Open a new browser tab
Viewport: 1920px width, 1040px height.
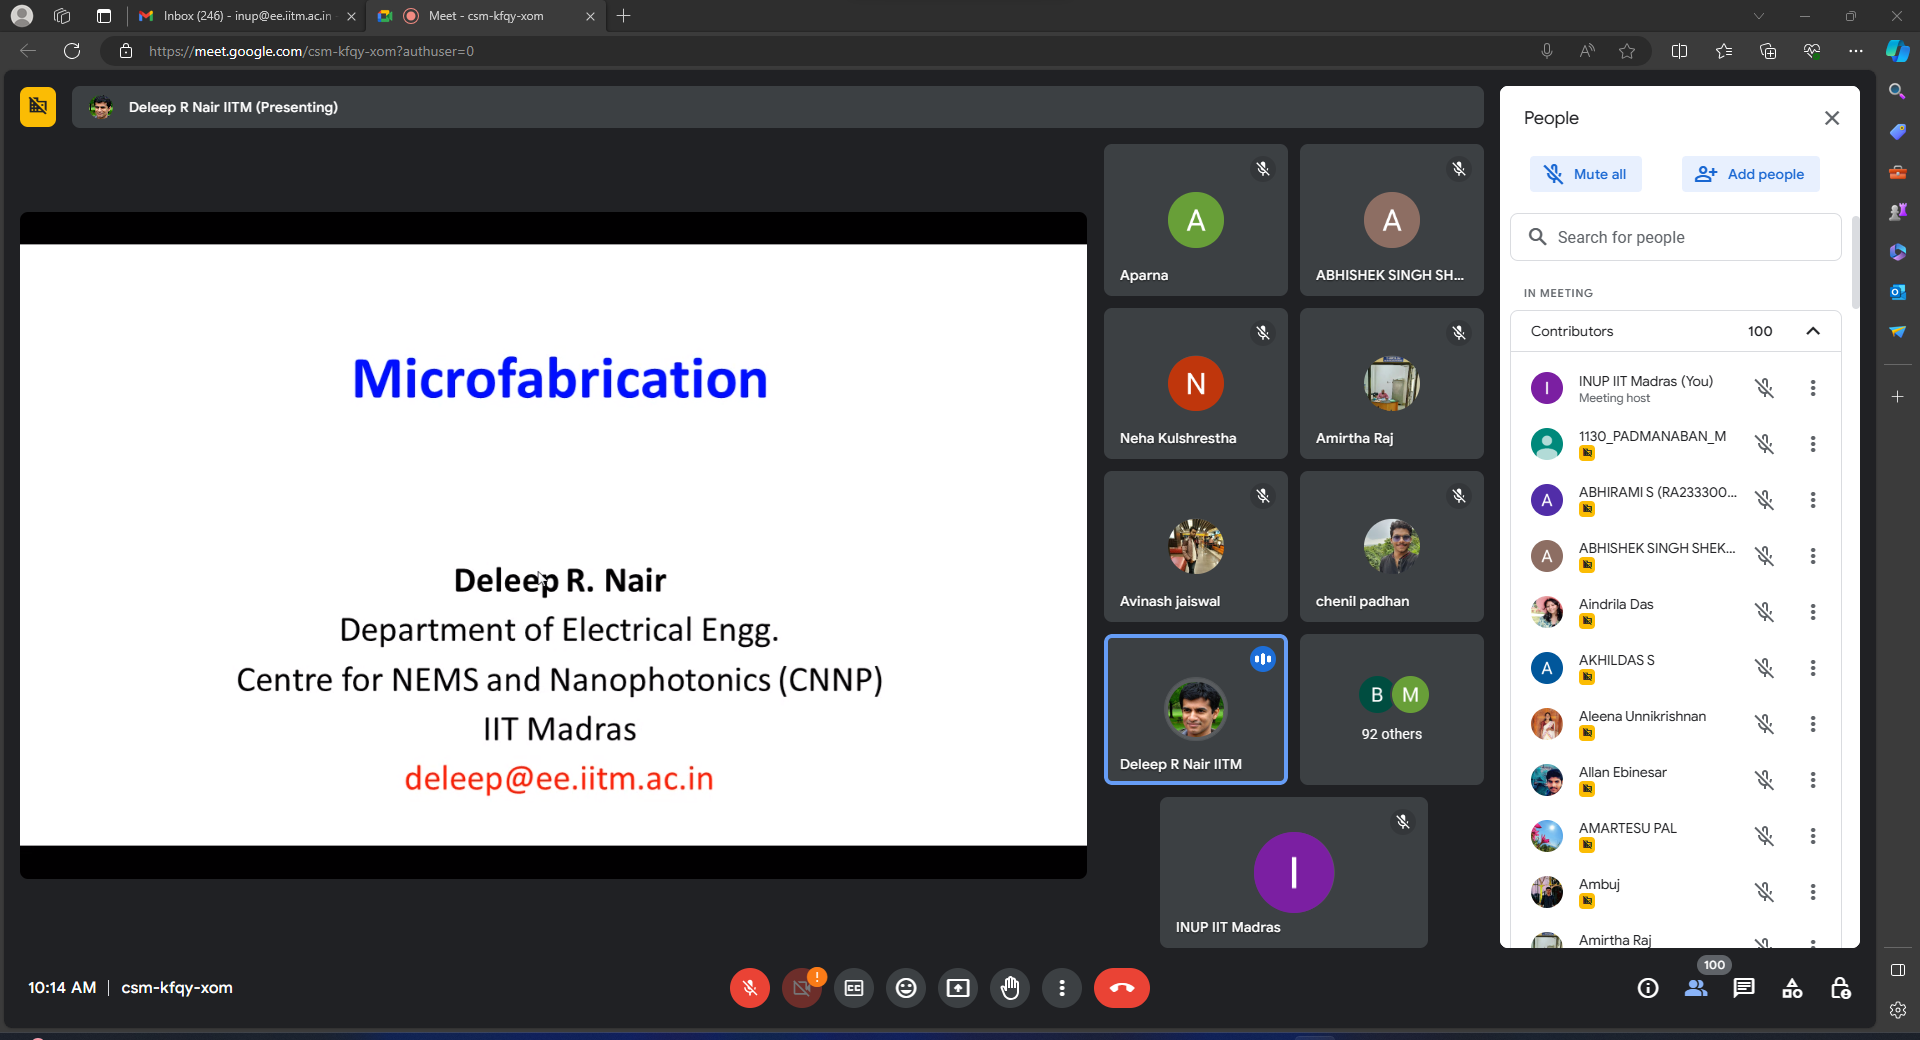click(624, 16)
